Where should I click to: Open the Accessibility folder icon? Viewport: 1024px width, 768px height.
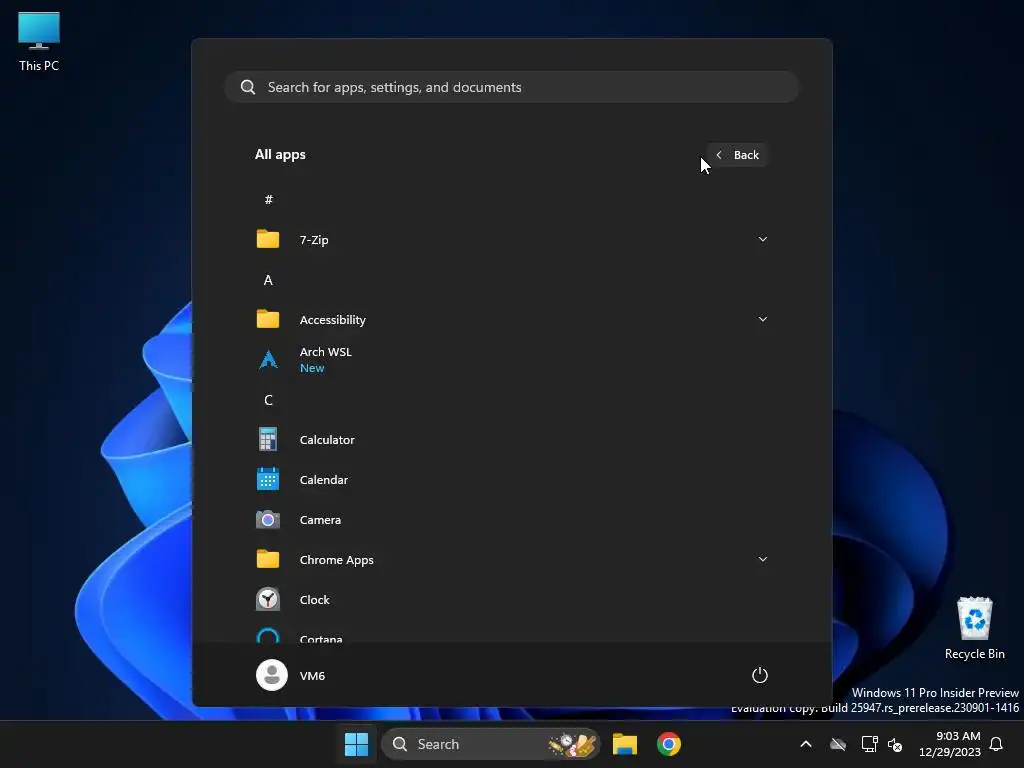268,319
